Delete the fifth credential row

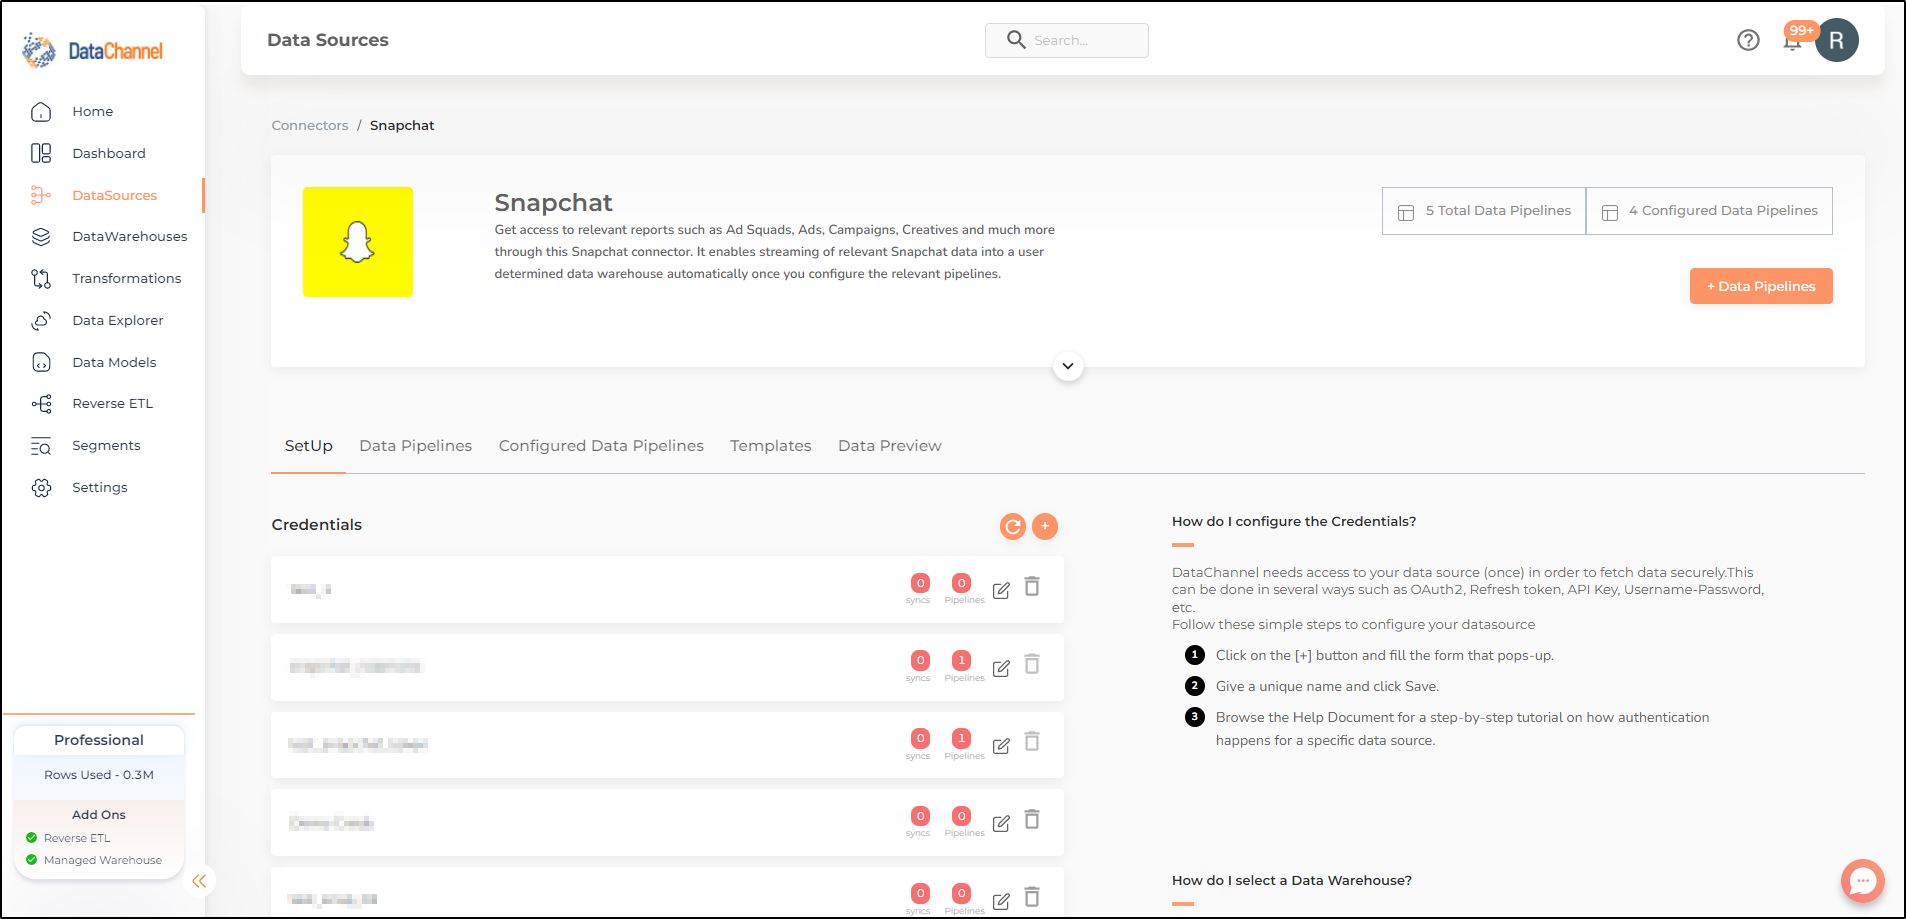pyautogui.click(x=1032, y=897)
